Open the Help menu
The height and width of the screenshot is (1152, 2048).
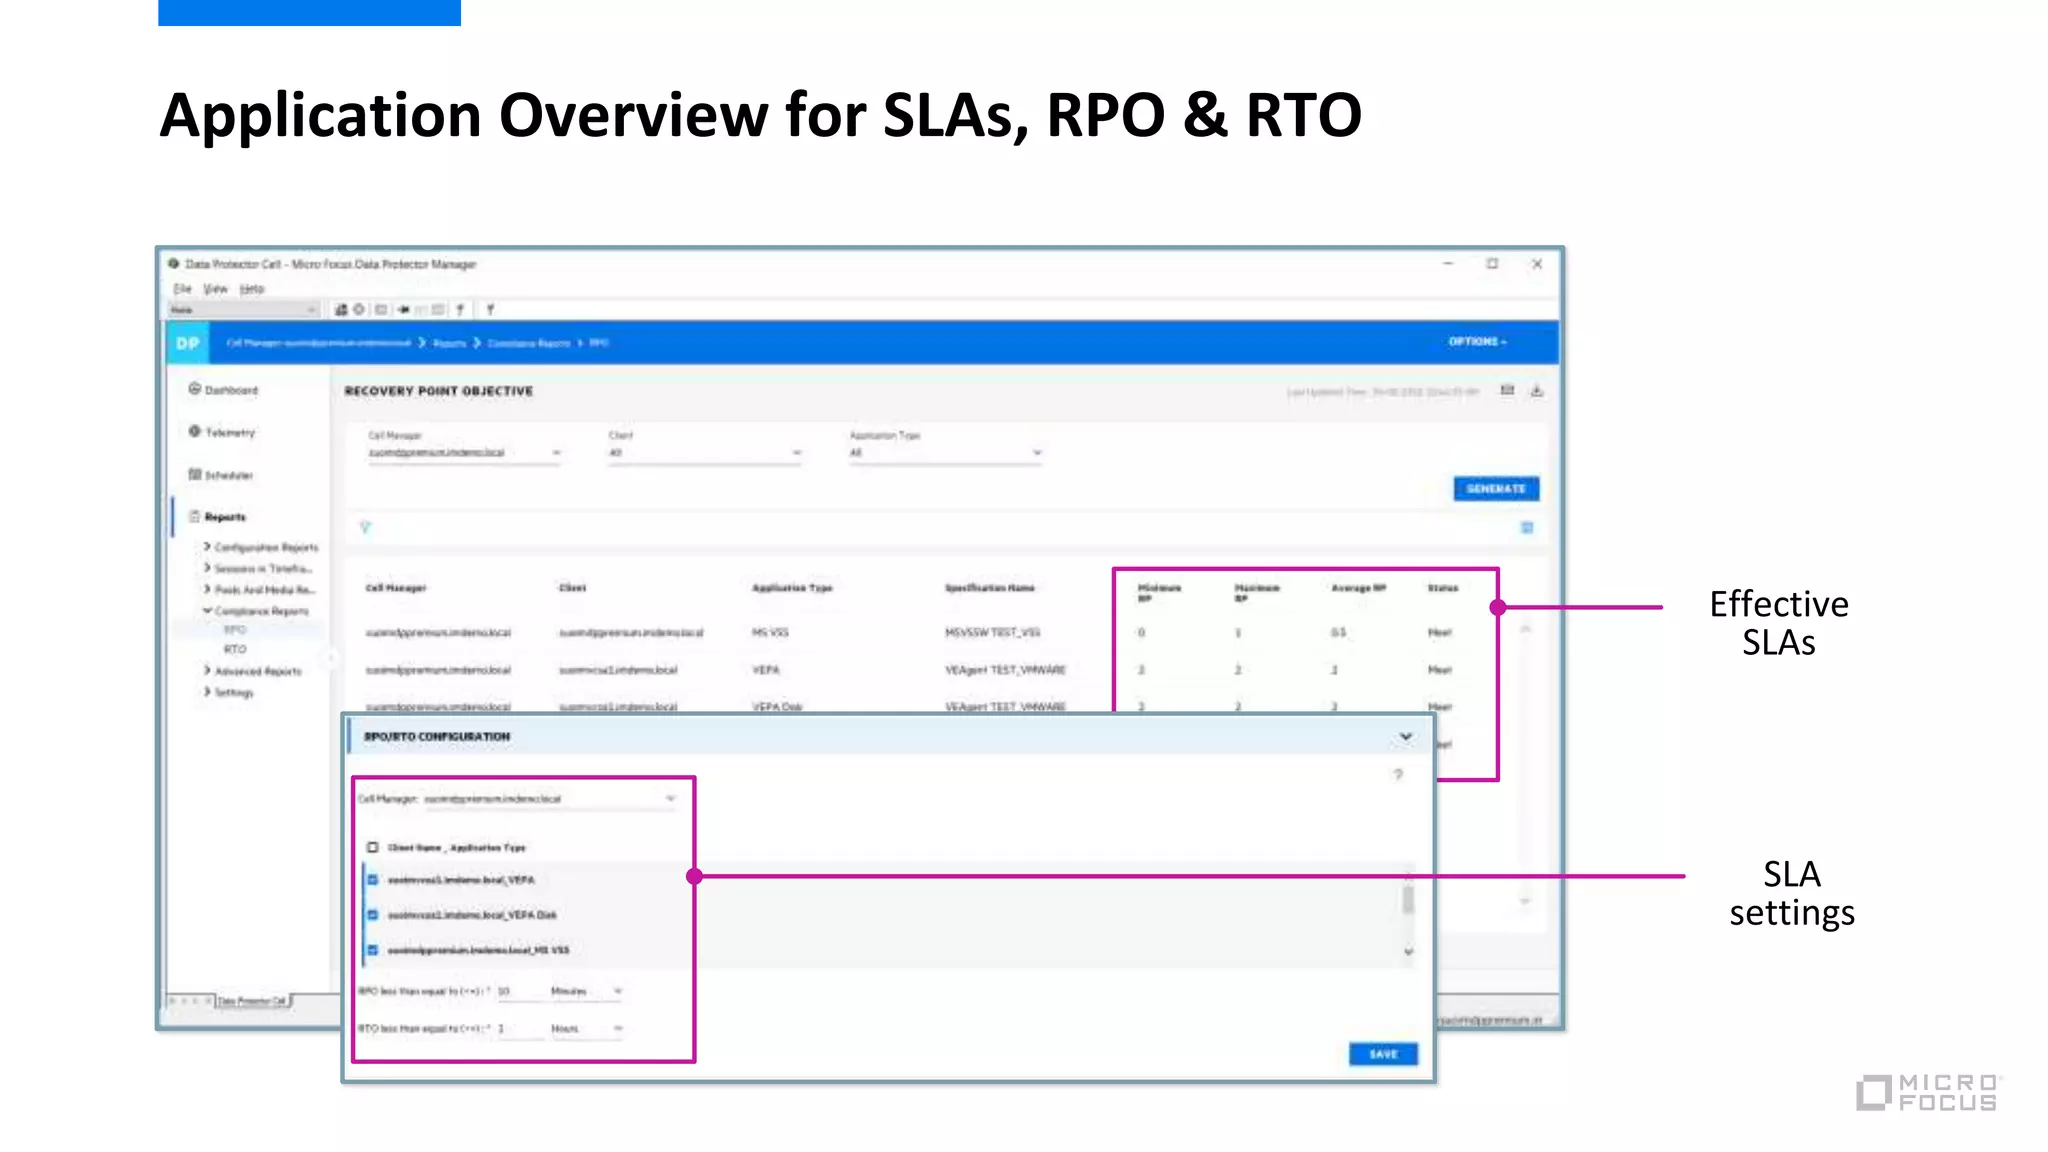(252, 289)
